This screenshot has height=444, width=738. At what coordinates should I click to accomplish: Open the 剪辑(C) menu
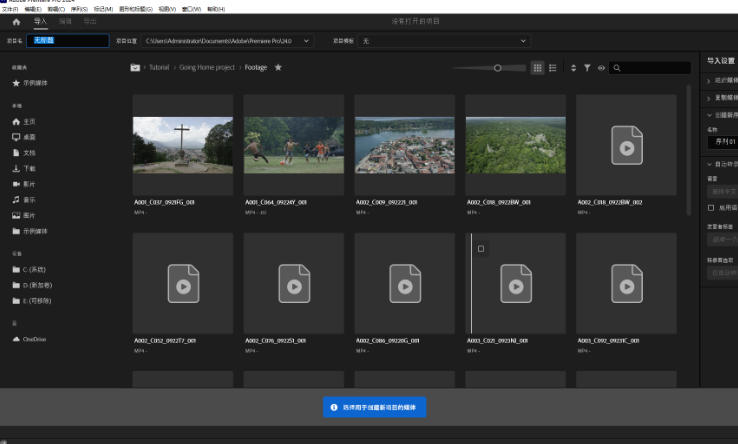pyautogui.click(x=56, y=9)
